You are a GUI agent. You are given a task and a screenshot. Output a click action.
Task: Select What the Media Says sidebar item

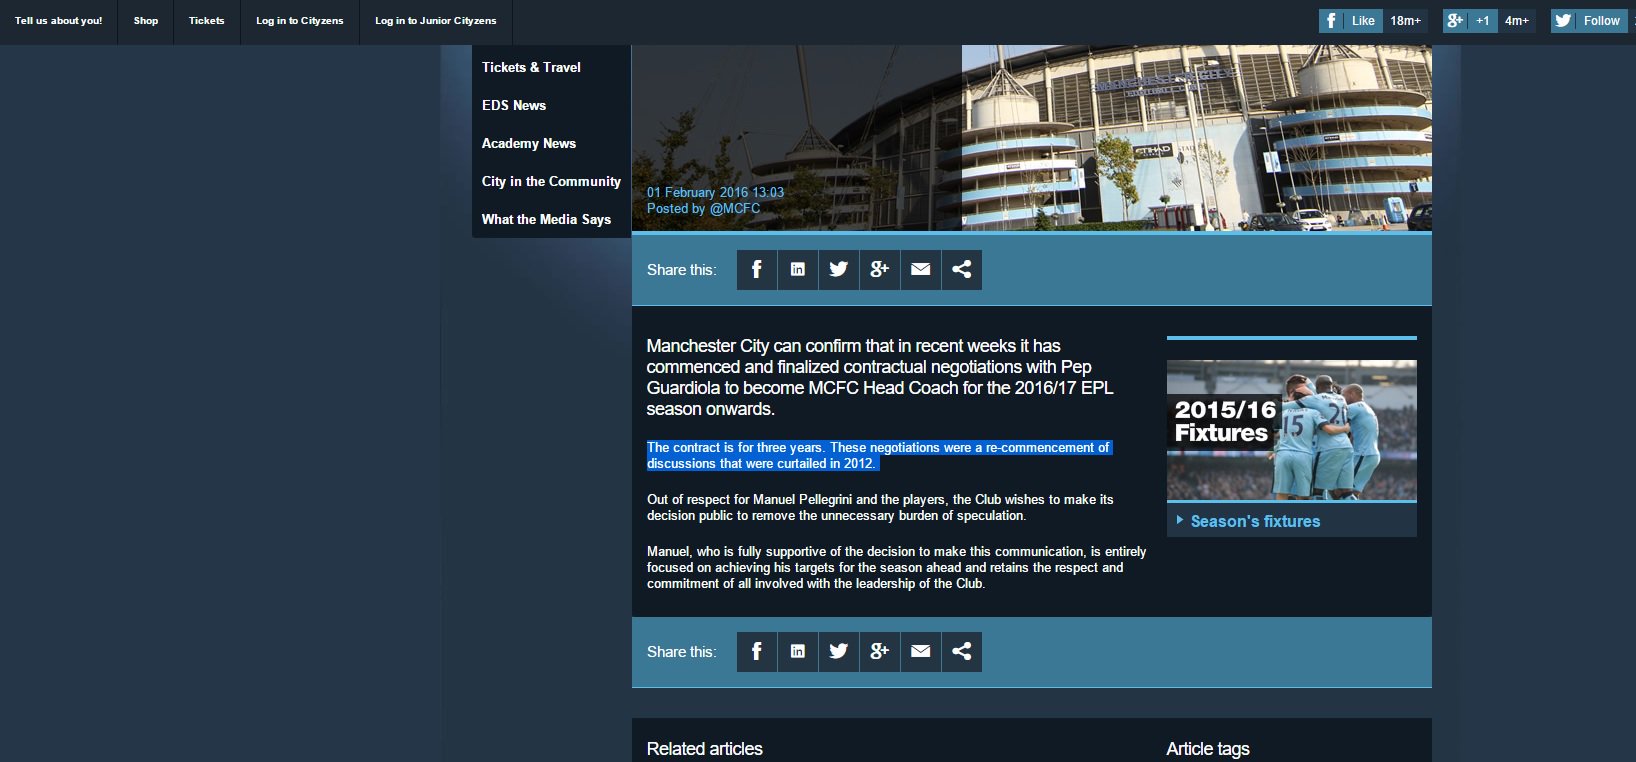tap(546, 219)
